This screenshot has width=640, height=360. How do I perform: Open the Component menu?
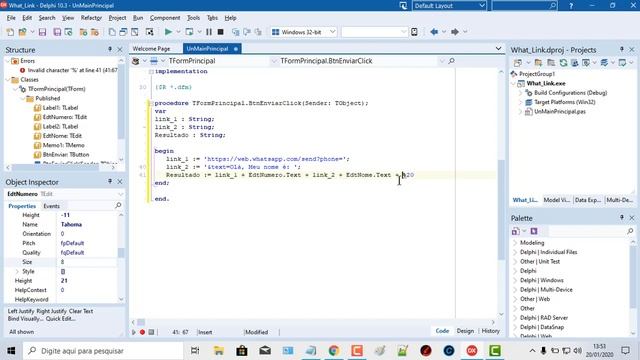[x=165, y=18]
